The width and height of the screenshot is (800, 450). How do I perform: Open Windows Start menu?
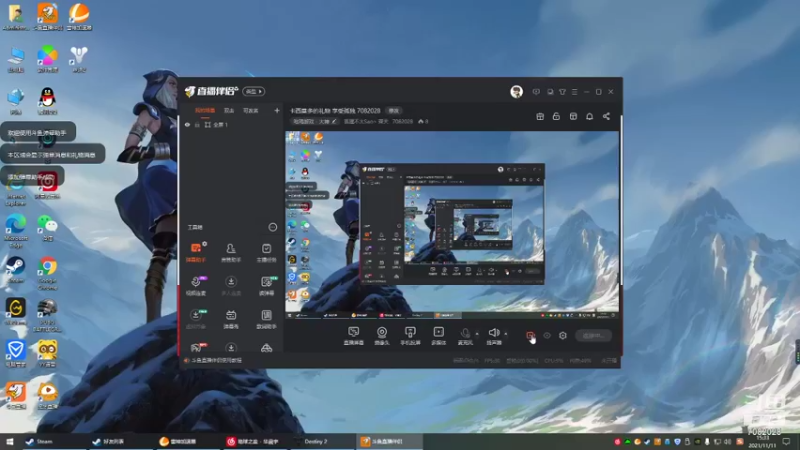[x=10, y=441]
